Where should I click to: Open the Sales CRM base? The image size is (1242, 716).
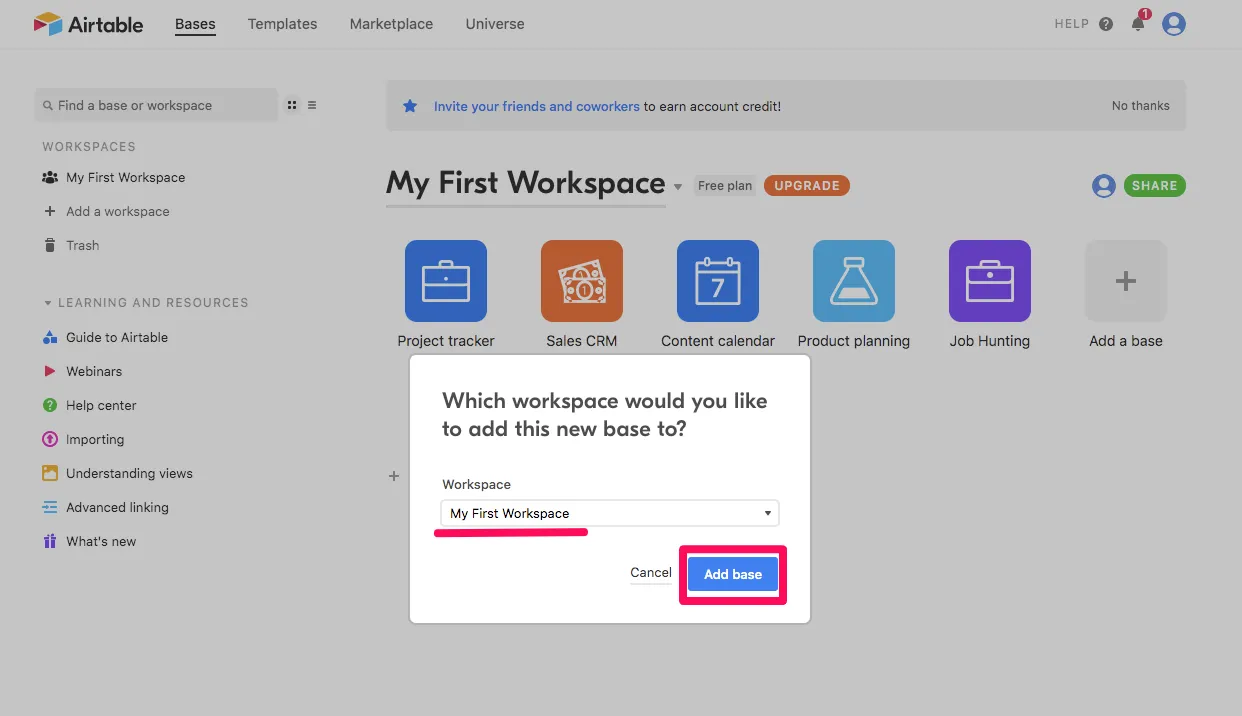582,281
